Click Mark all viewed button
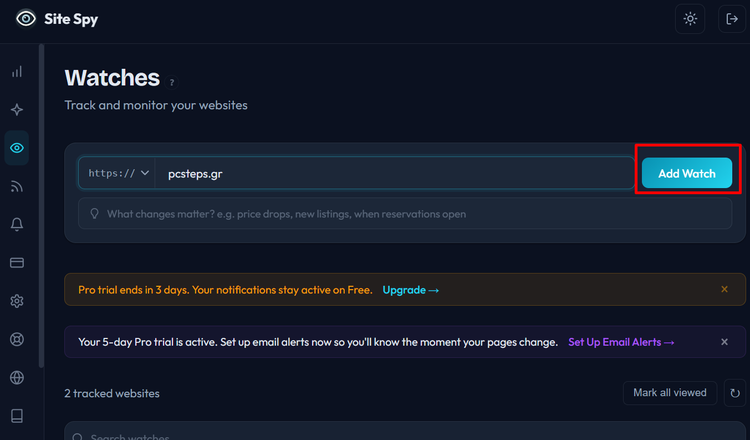750x440 pixels. pos(669,393)
